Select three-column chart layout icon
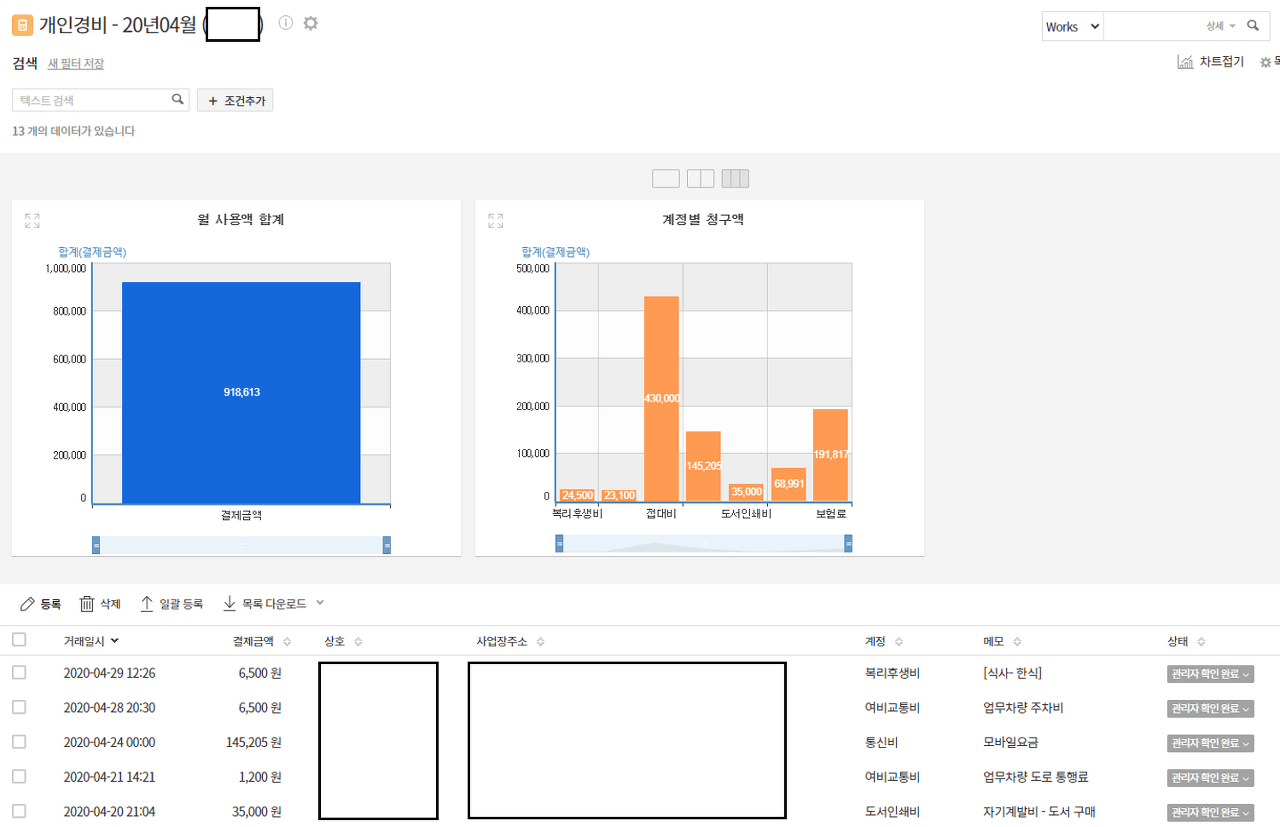 click(x=736, y=179)
